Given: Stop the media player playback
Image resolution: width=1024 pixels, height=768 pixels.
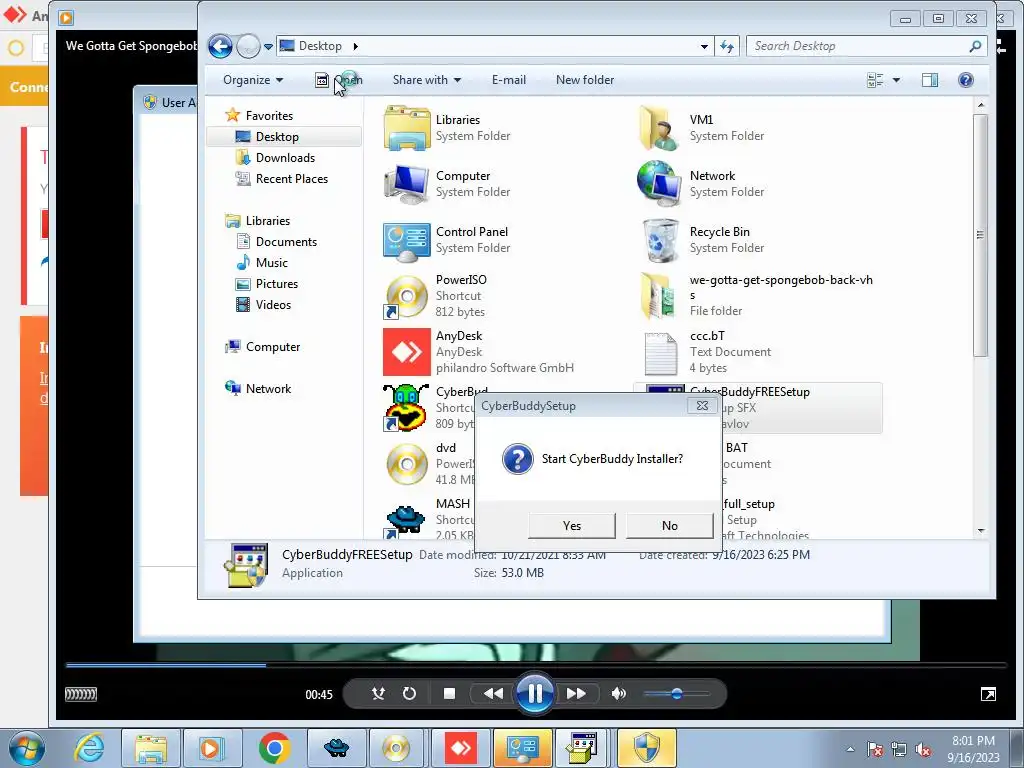Looking at the screenshot, I should tap(449, 694).
